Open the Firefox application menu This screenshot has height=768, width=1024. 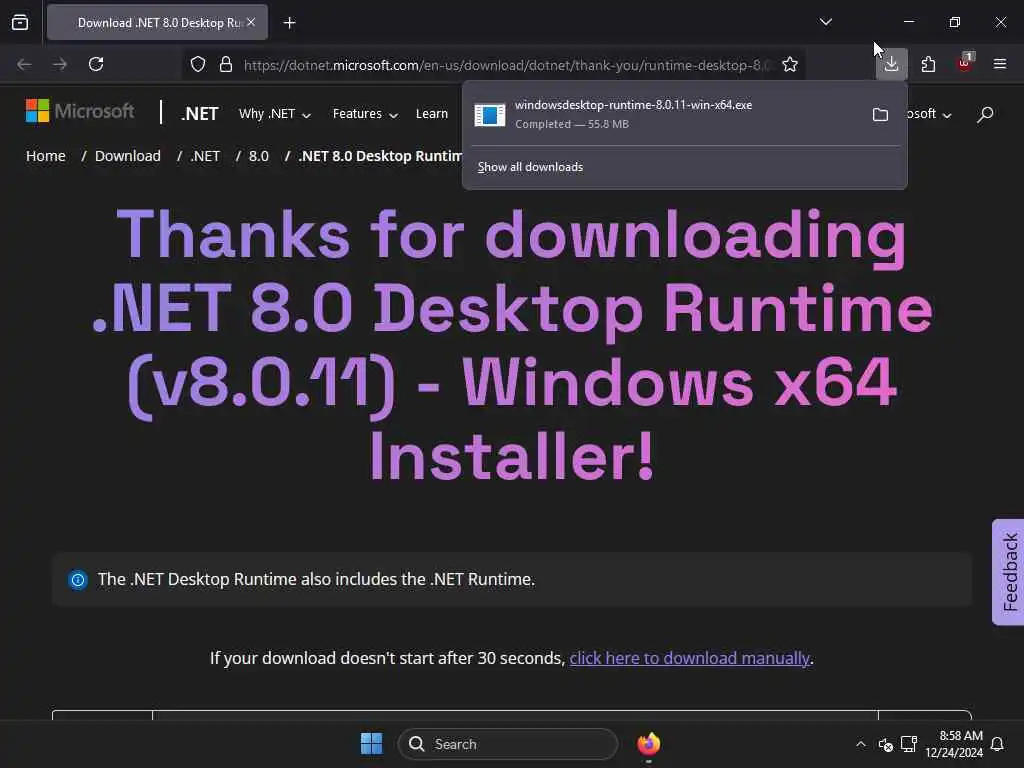(x=1000, y=64)
